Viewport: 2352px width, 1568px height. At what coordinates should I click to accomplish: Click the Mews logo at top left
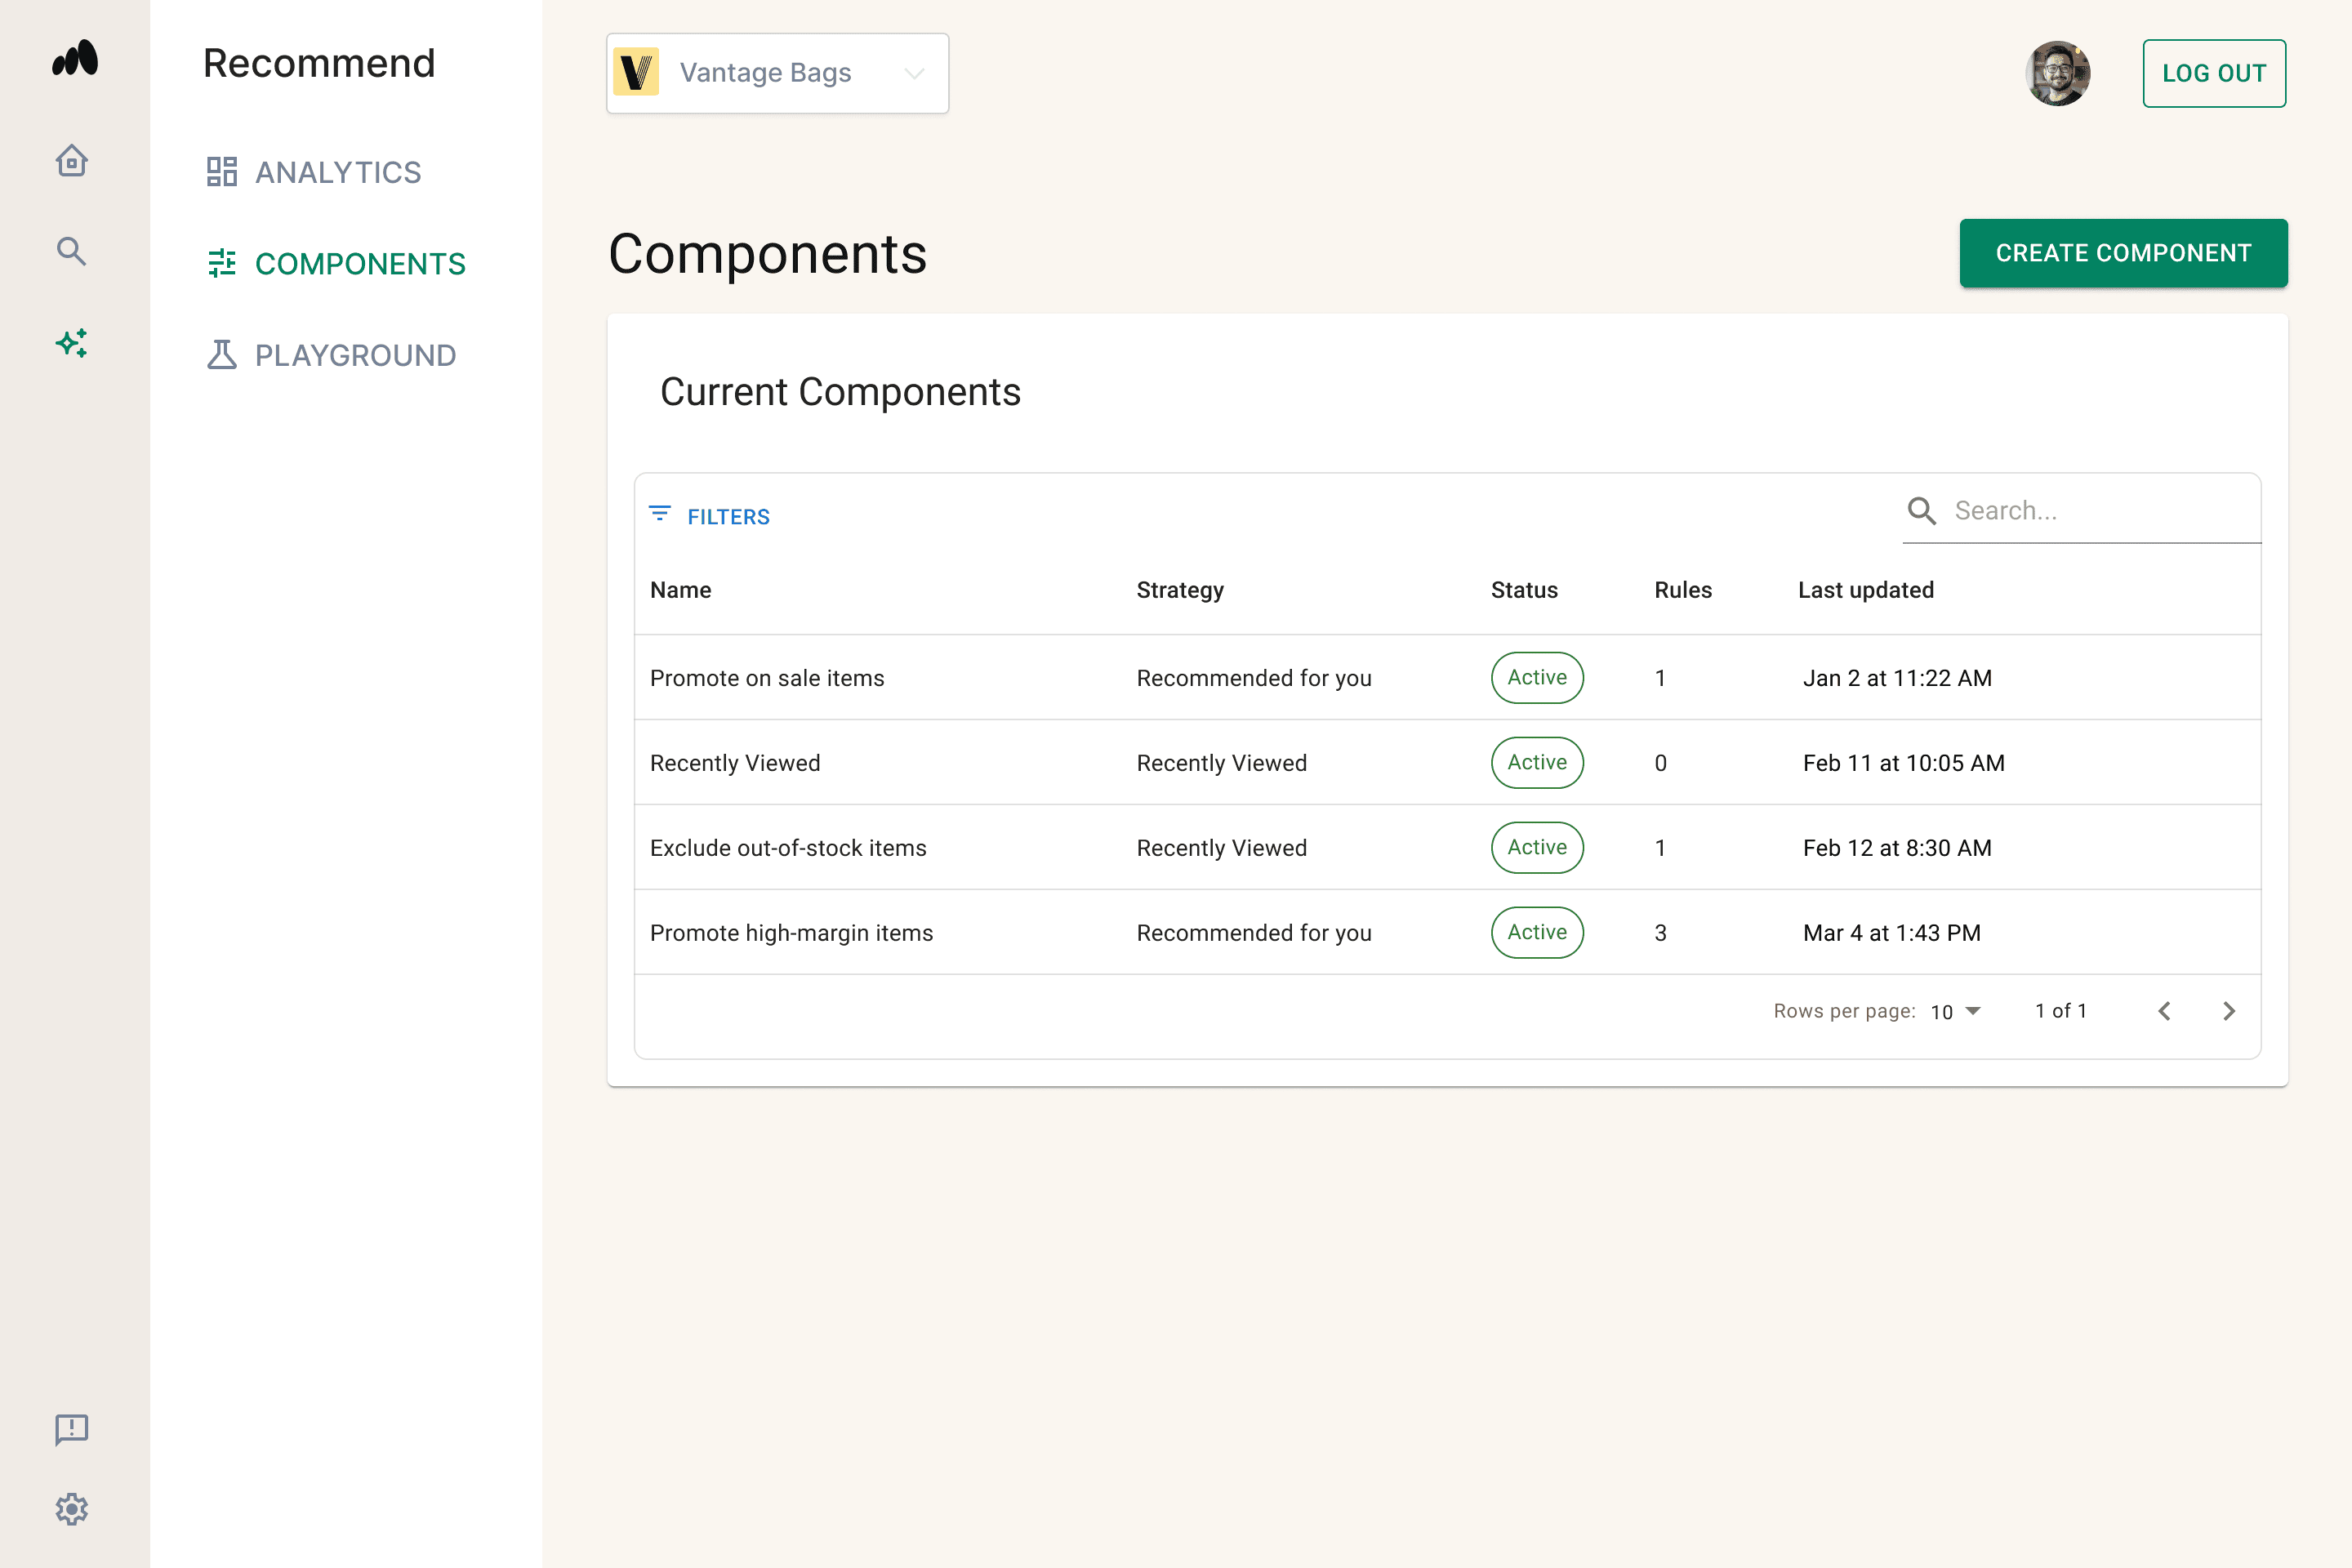(74, 59)
